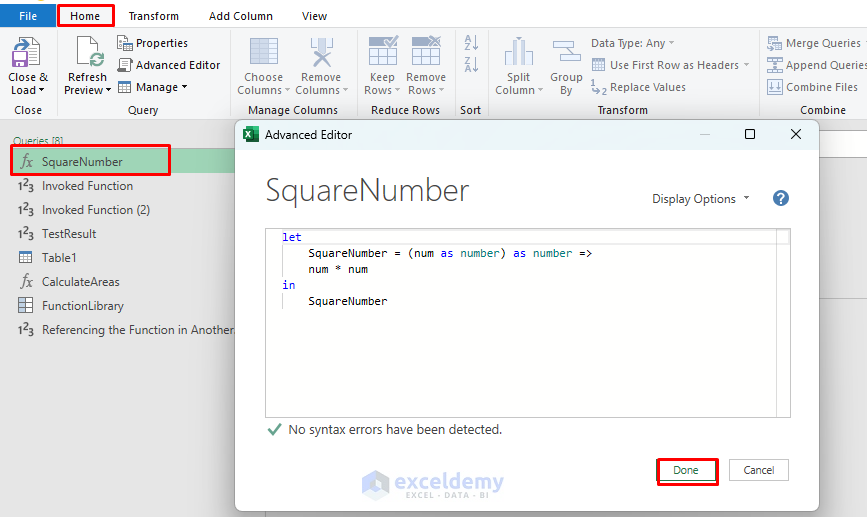Expand the Split Column dropdown arrow
Image resolution: width=867 pixels, height=517 pixels.
pos(540,90)
